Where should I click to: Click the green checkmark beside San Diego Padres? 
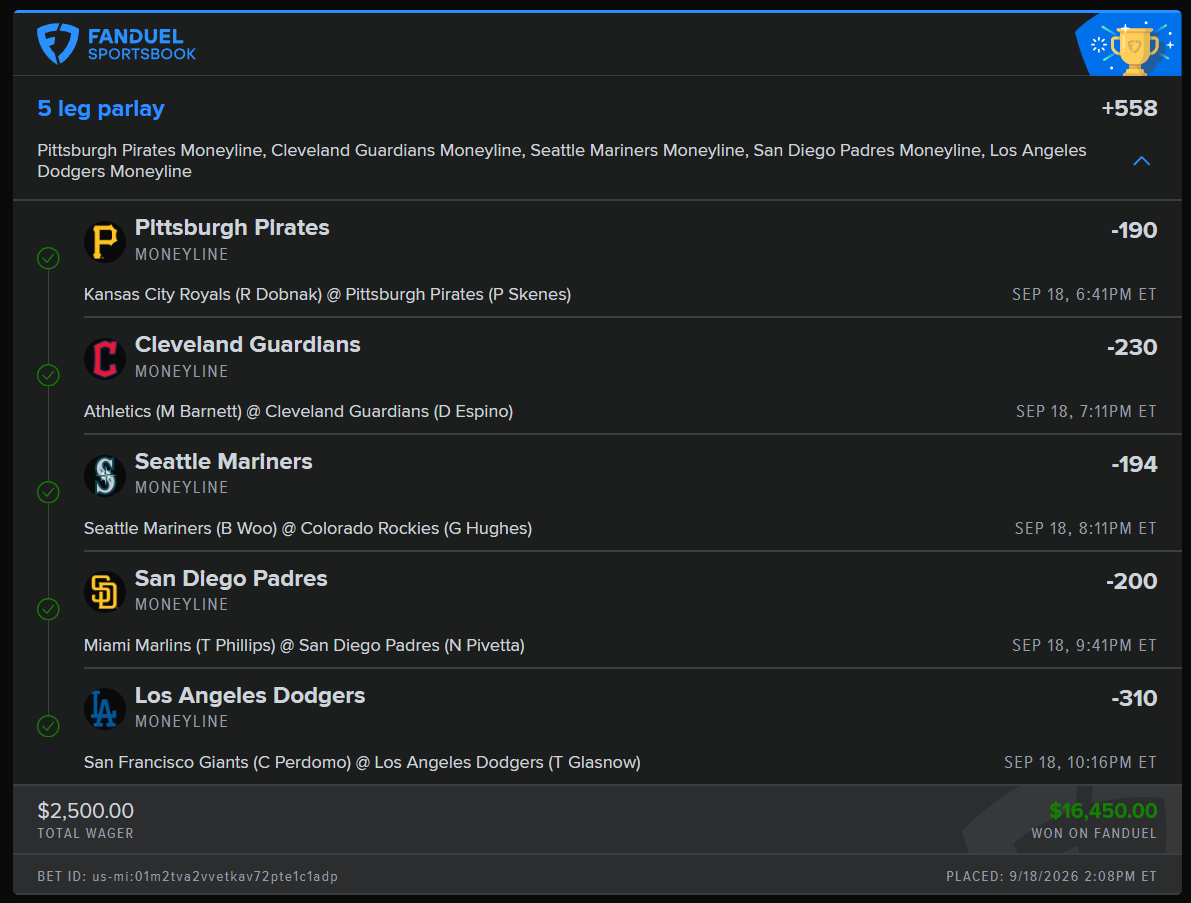(49, 609)
